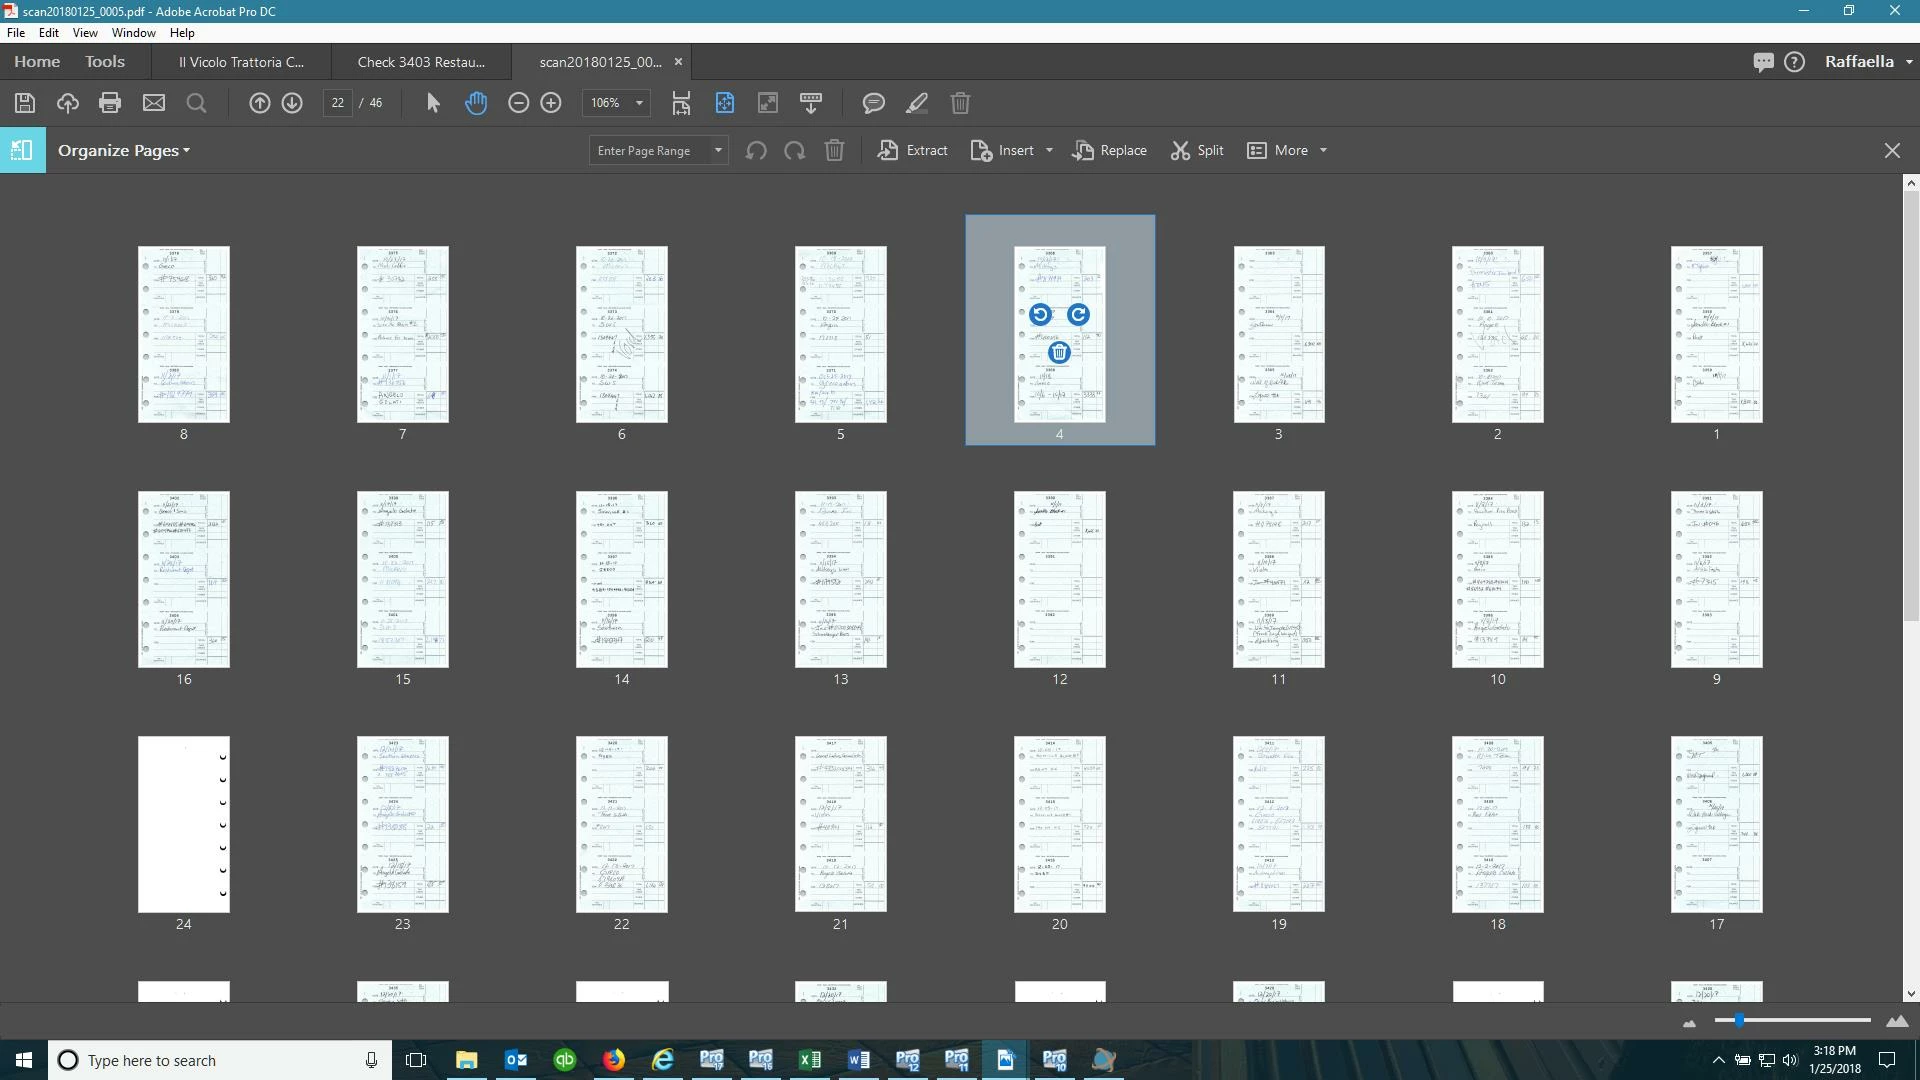Viewport: 1920px width, 1080px height.
Task: Click the Split button
Action: 1197,151
